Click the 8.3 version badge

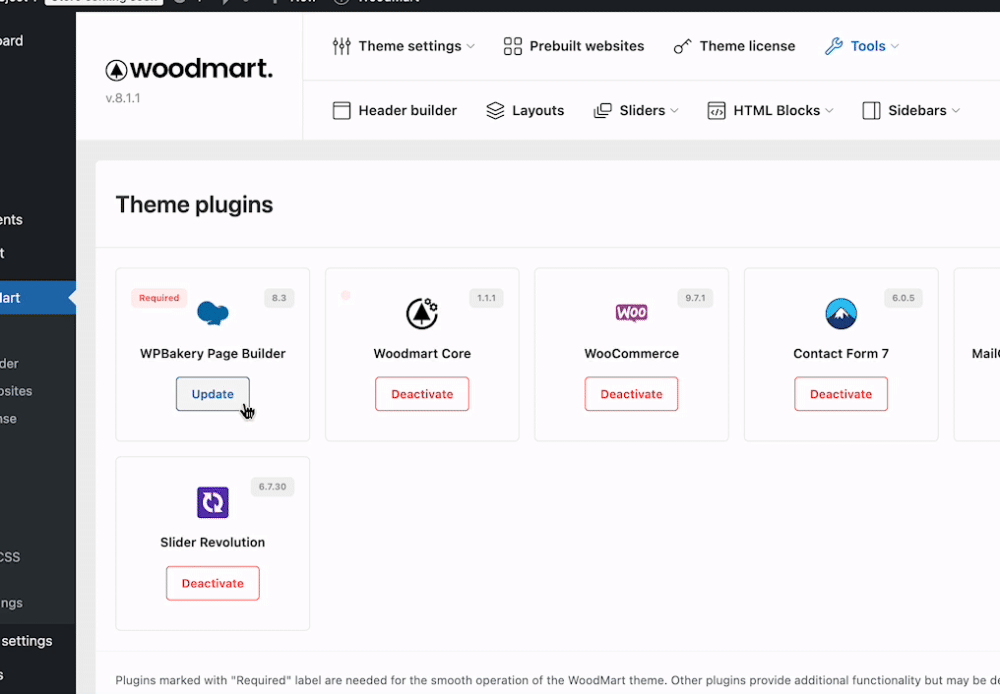tap(279, 298)
